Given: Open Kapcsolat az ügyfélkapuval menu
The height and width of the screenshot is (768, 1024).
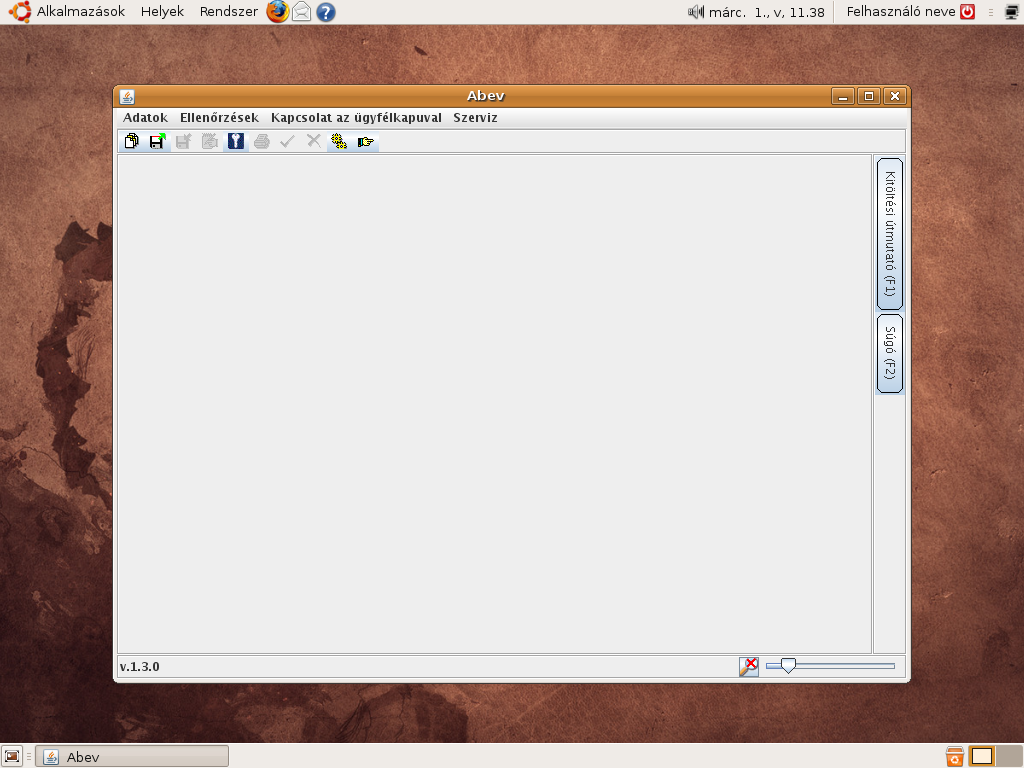Looking at the screenshot, I should pyautogui.click(x=357, y=118).
